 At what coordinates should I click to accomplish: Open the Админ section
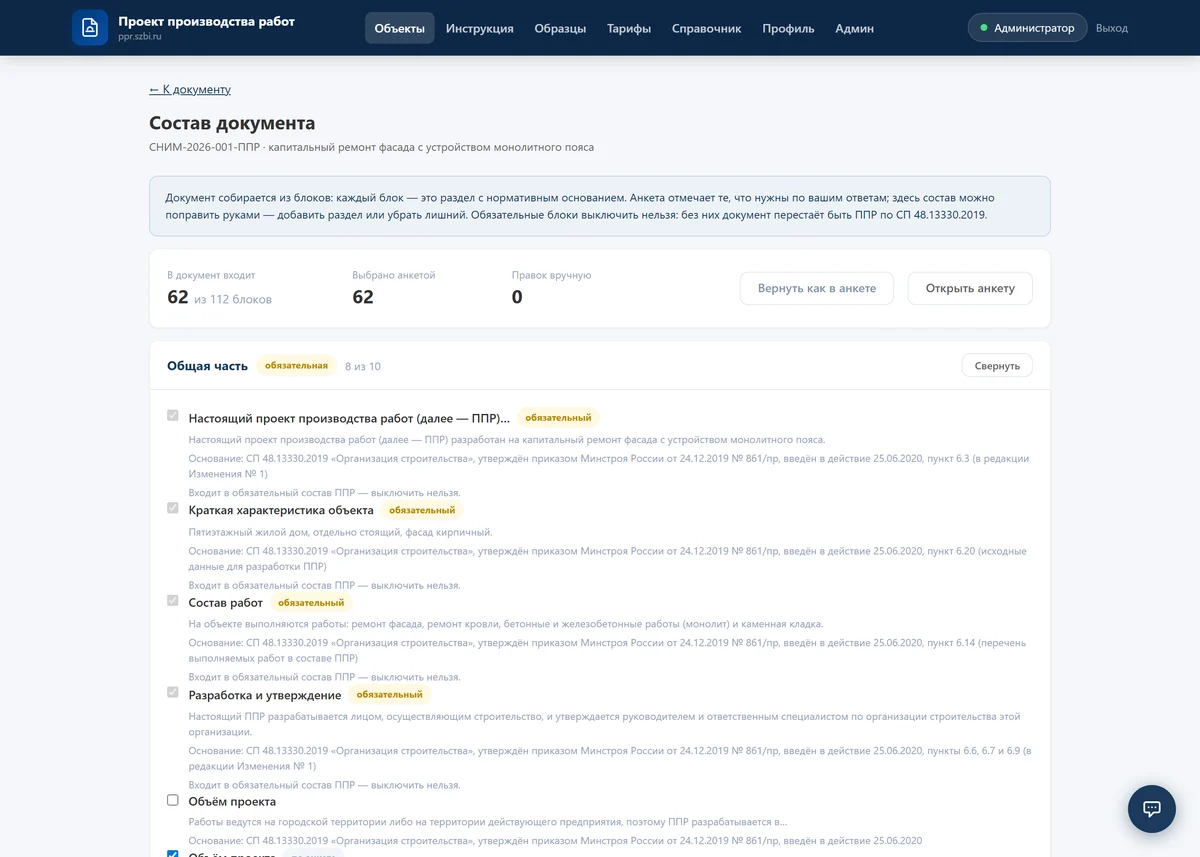pyautogui.click(x=855, y=28)
